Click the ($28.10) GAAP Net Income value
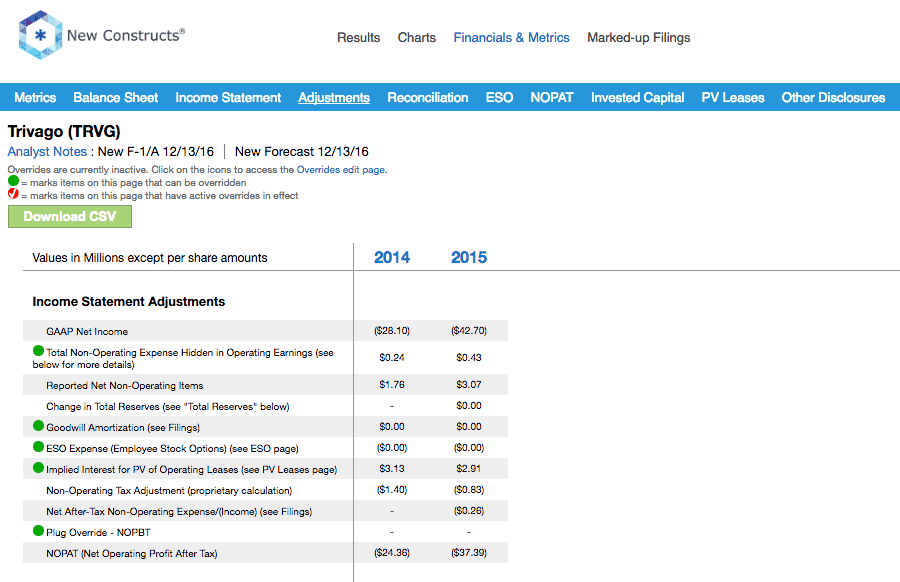 (x=392, y=331)
